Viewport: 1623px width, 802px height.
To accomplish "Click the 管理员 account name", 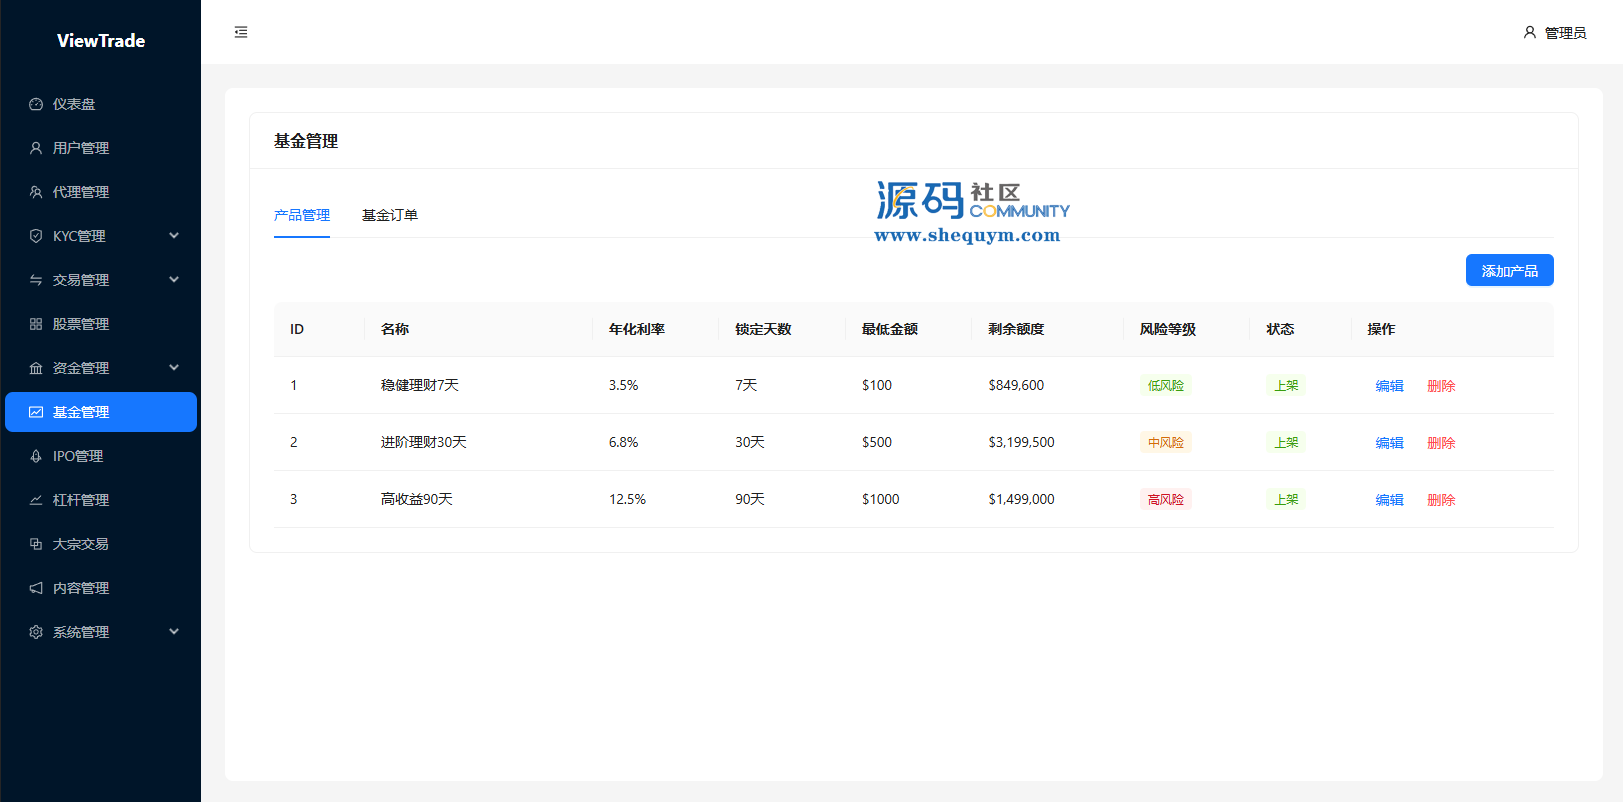I will click(x=1566, y=33).
